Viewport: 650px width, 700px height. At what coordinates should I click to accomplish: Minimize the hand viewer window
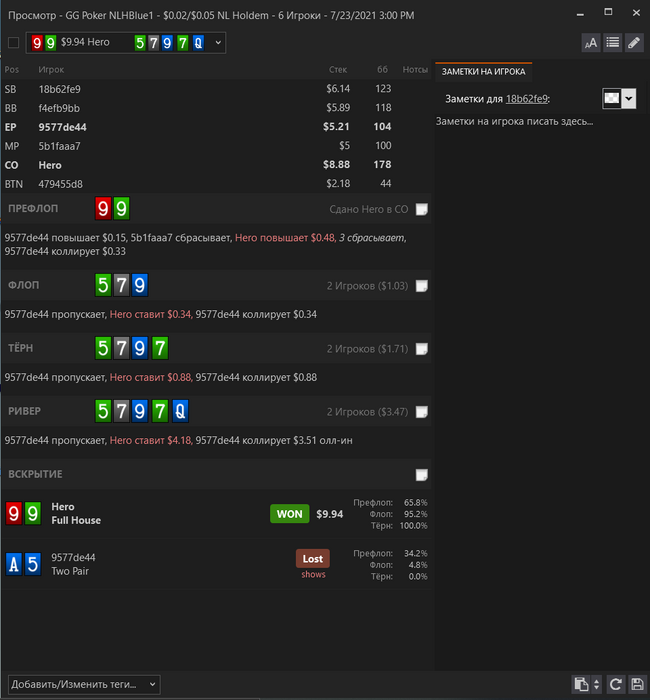click(x=580, y=14)
